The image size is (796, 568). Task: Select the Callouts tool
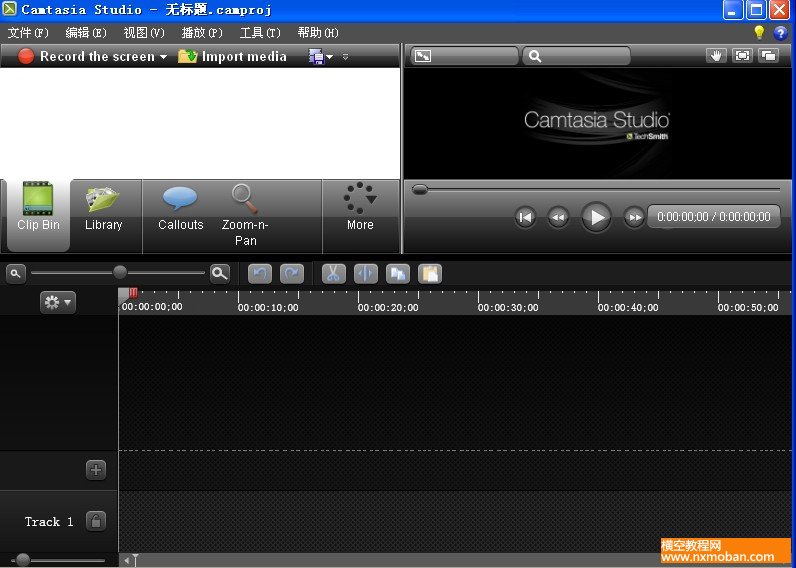point(180,208)
